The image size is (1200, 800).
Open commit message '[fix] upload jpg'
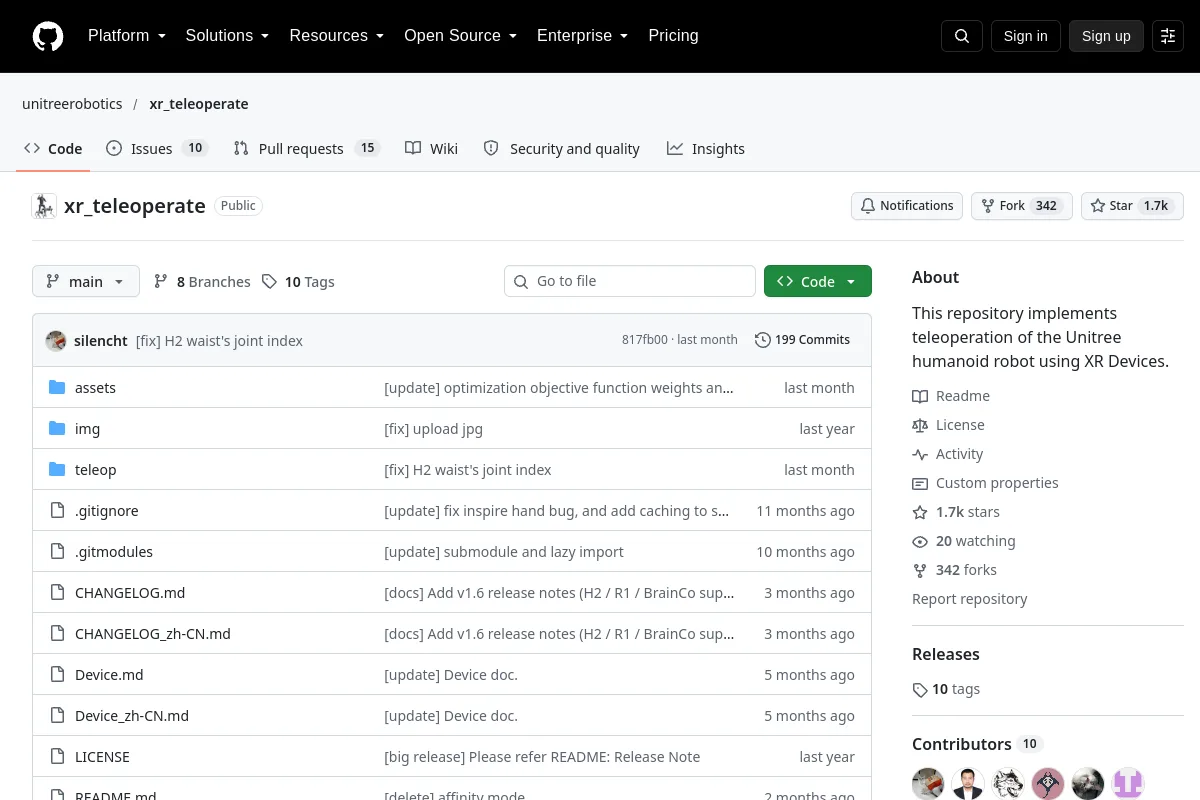[x=433, y=429]
